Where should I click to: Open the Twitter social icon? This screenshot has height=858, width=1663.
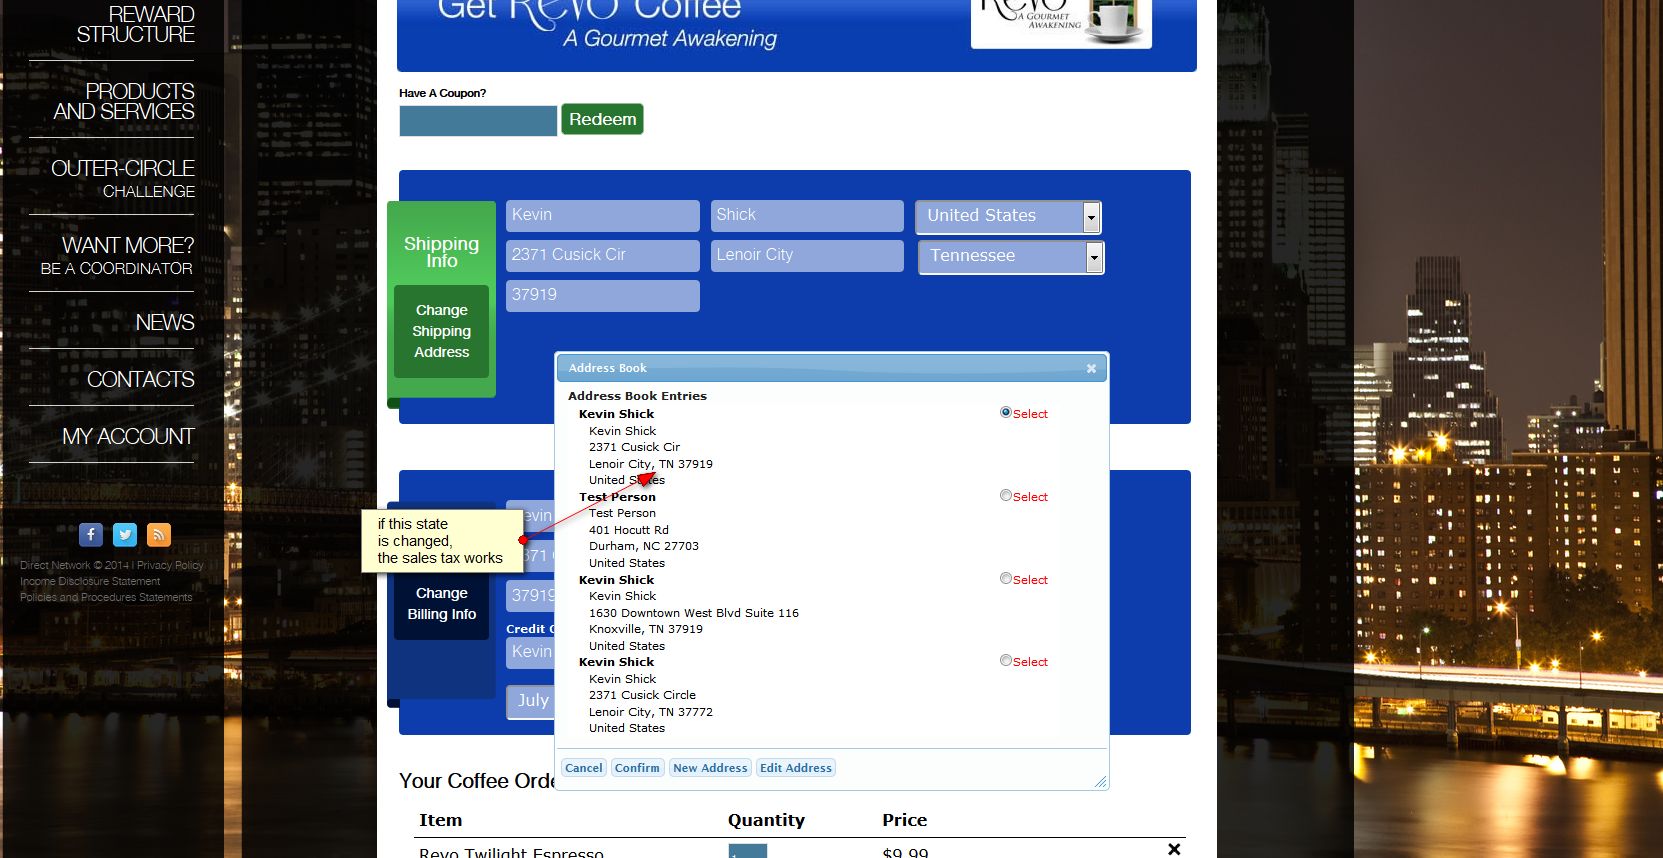coord(125,535)
